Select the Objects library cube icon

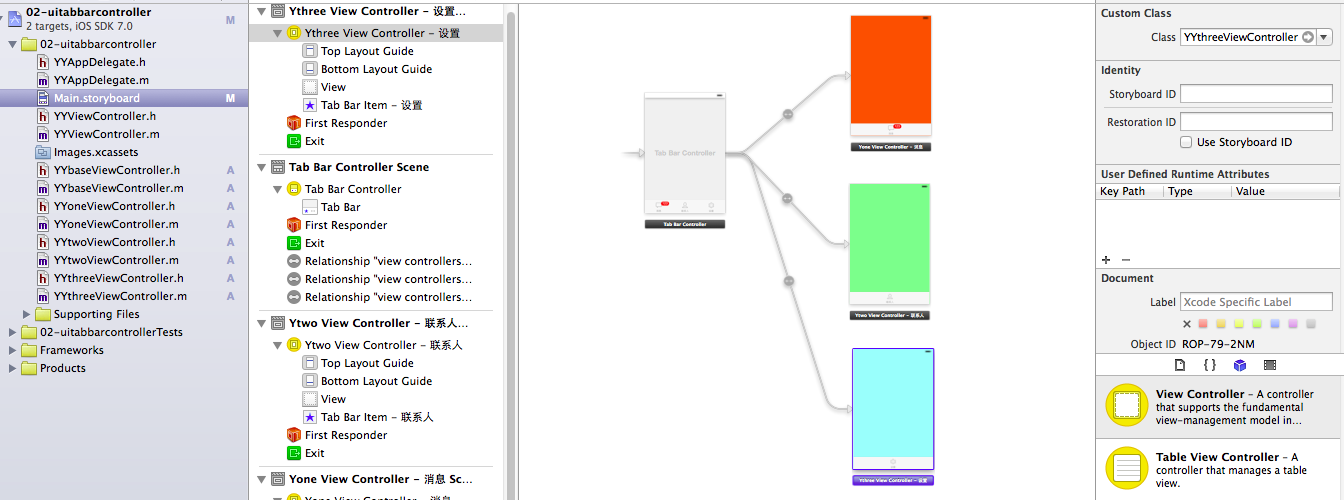1239,365
